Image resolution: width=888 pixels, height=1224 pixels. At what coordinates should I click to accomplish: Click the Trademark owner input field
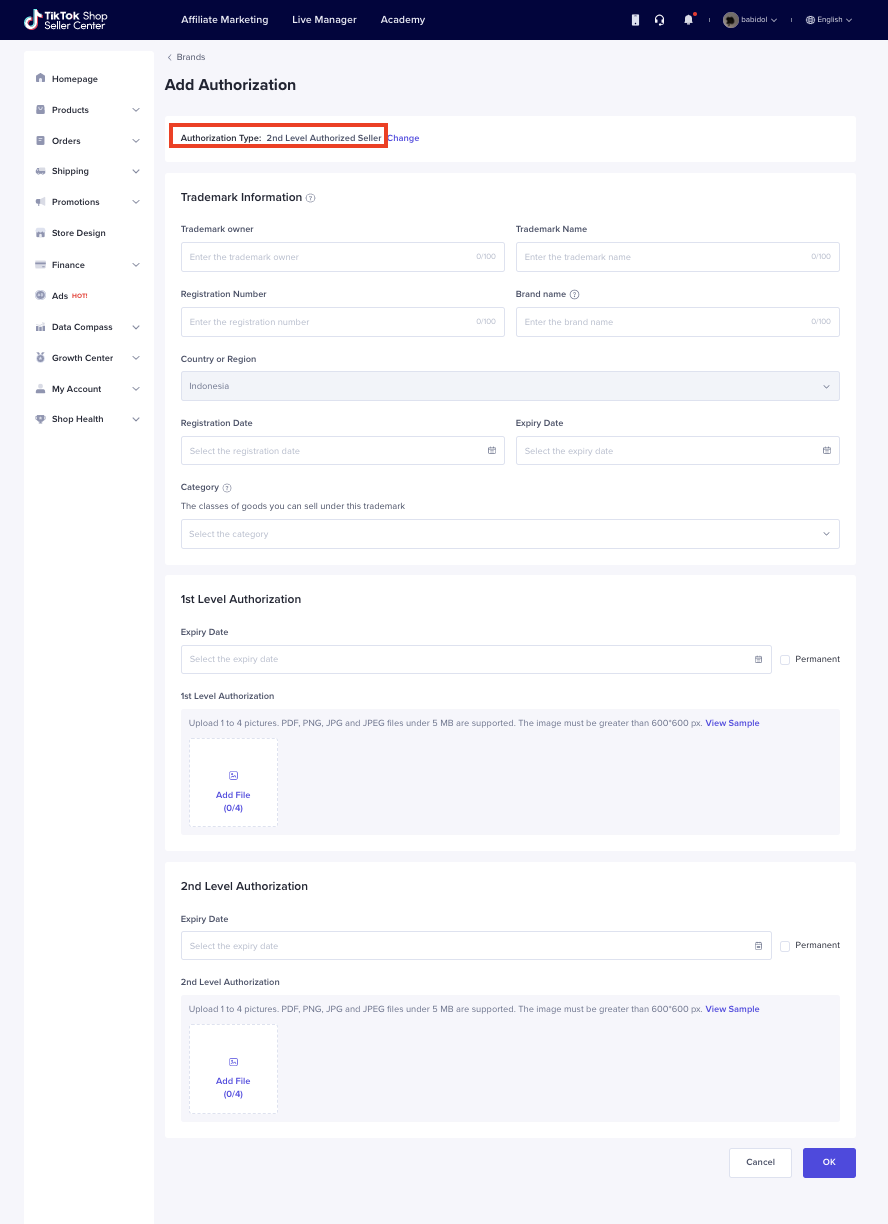tap(342, 257)
